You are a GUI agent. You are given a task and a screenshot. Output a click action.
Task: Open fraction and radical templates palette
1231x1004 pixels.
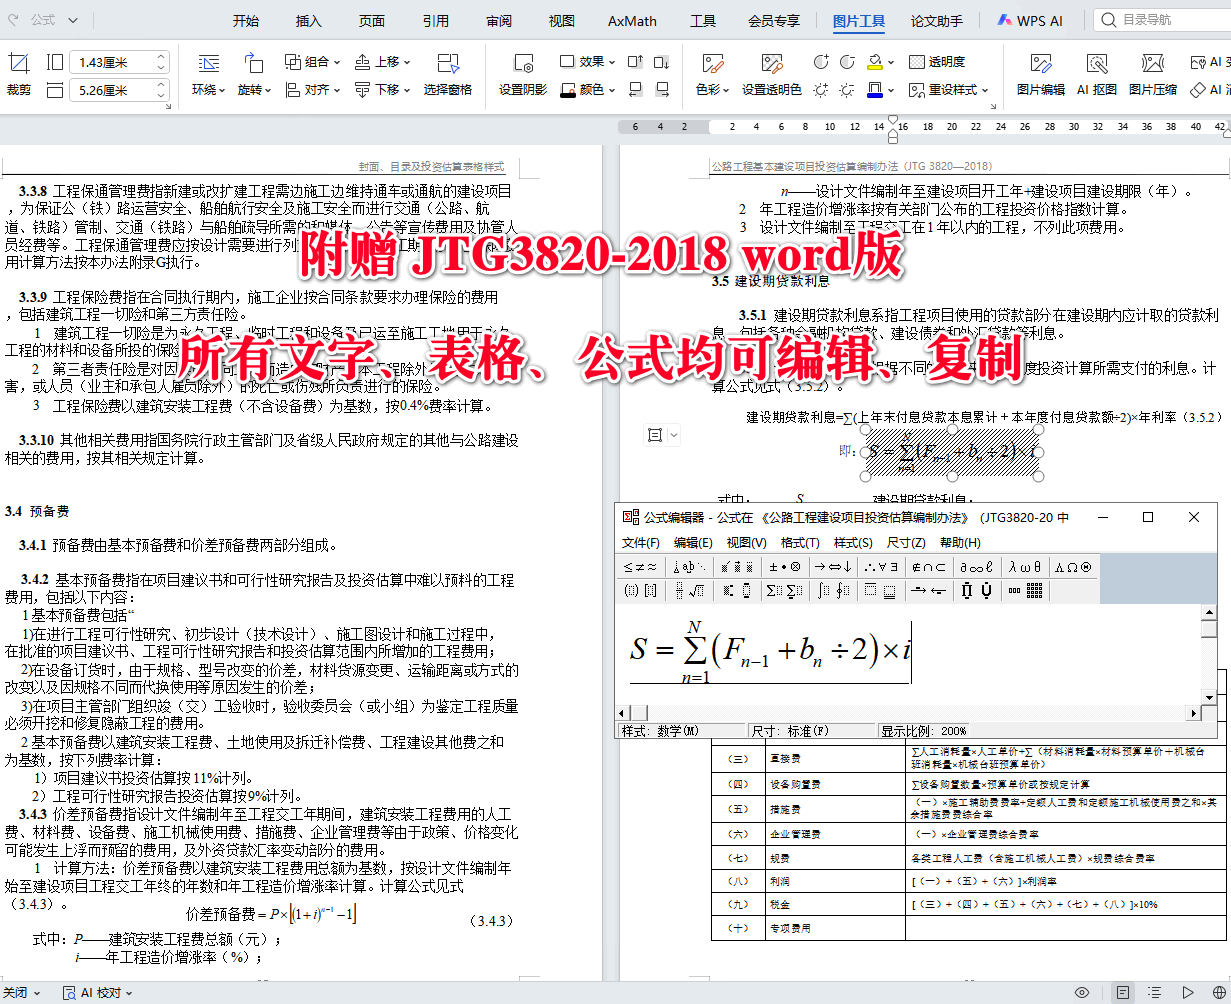tap(689, 591)
